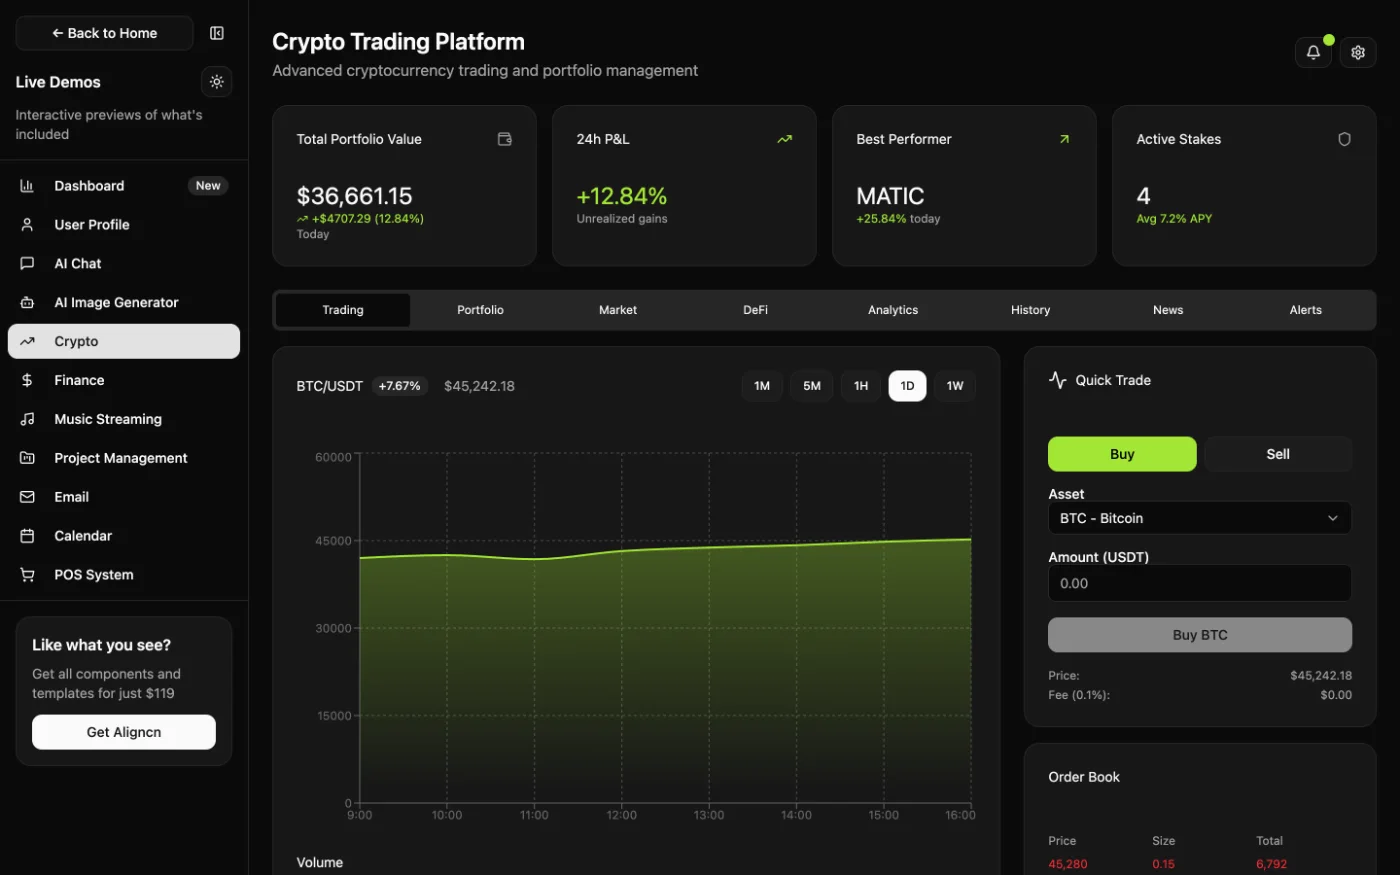Click the Email envelope icon
Viewport: 1400px width, 875px height.
click(27, 497)
